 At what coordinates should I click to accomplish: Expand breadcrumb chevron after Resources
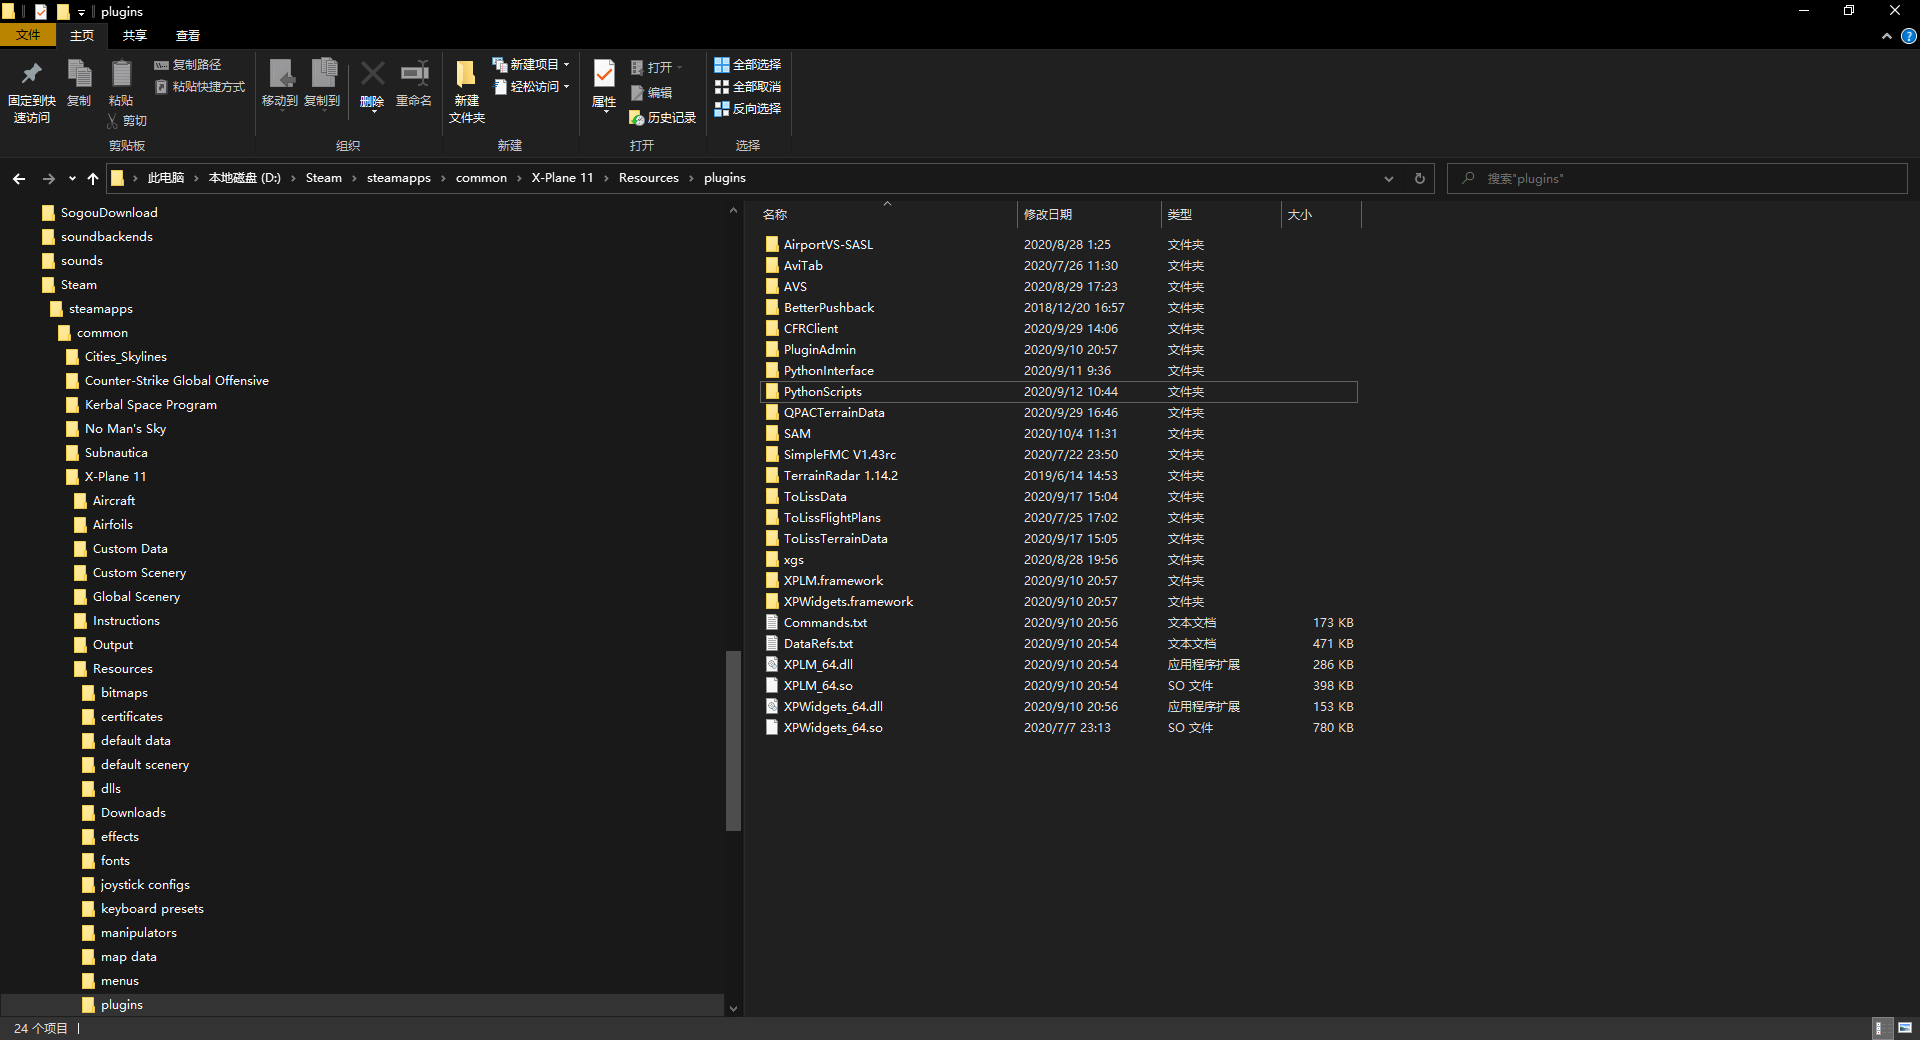[x=691, y=179]
